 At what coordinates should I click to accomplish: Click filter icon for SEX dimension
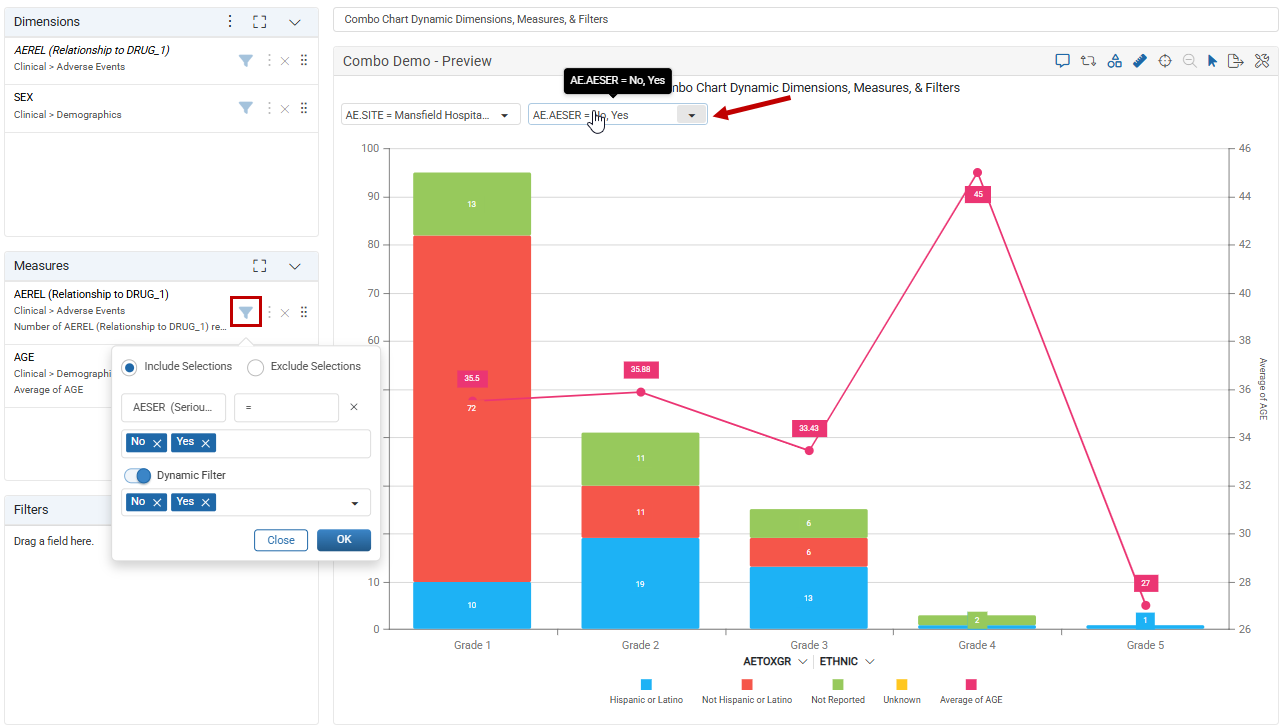pos(246,108)
